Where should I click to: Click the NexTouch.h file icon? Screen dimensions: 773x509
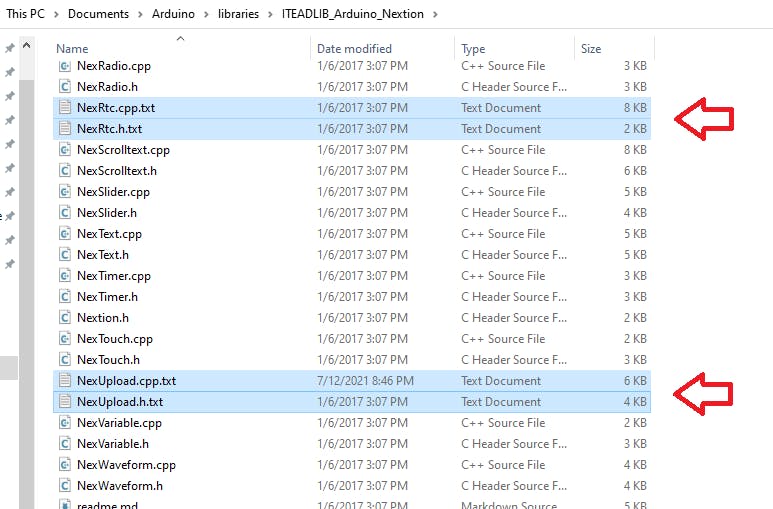(x=65, y=360)
